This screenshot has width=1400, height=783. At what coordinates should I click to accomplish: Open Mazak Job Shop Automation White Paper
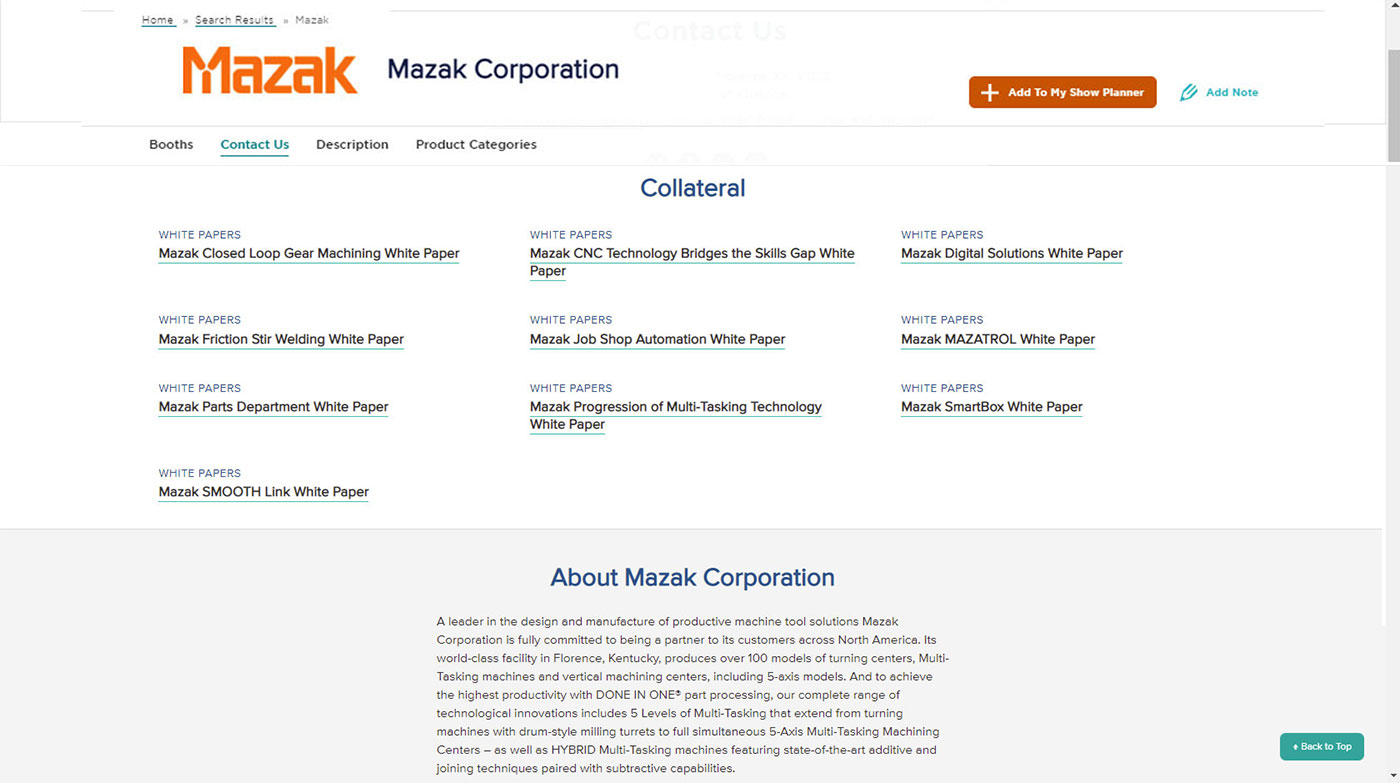657,339
